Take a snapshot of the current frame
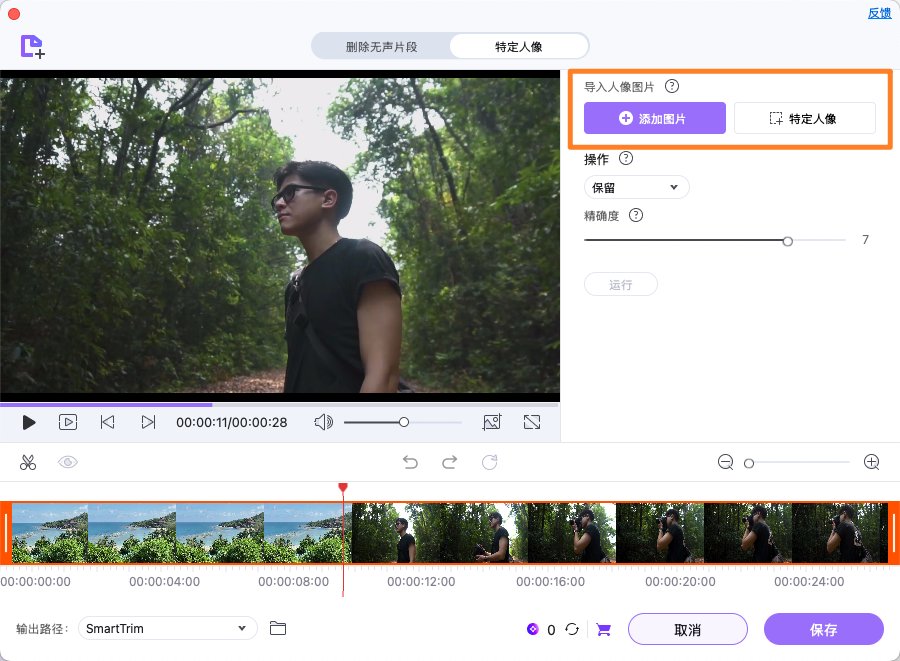Image resolution: width=900 pixels, height=661 pixels. [x=492, y=422]
